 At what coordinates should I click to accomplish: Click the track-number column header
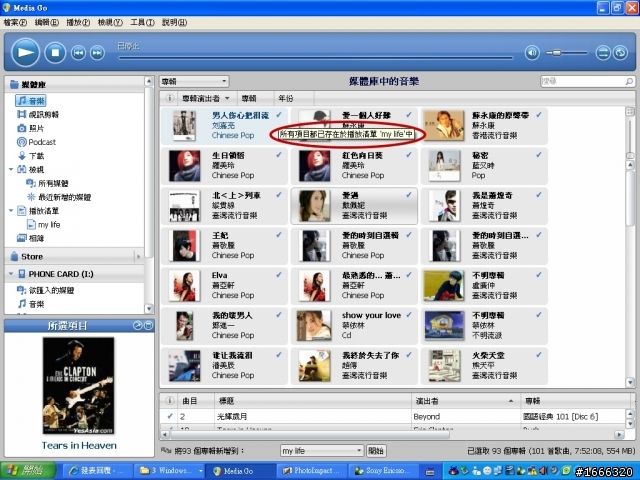(x=196, y=401)
